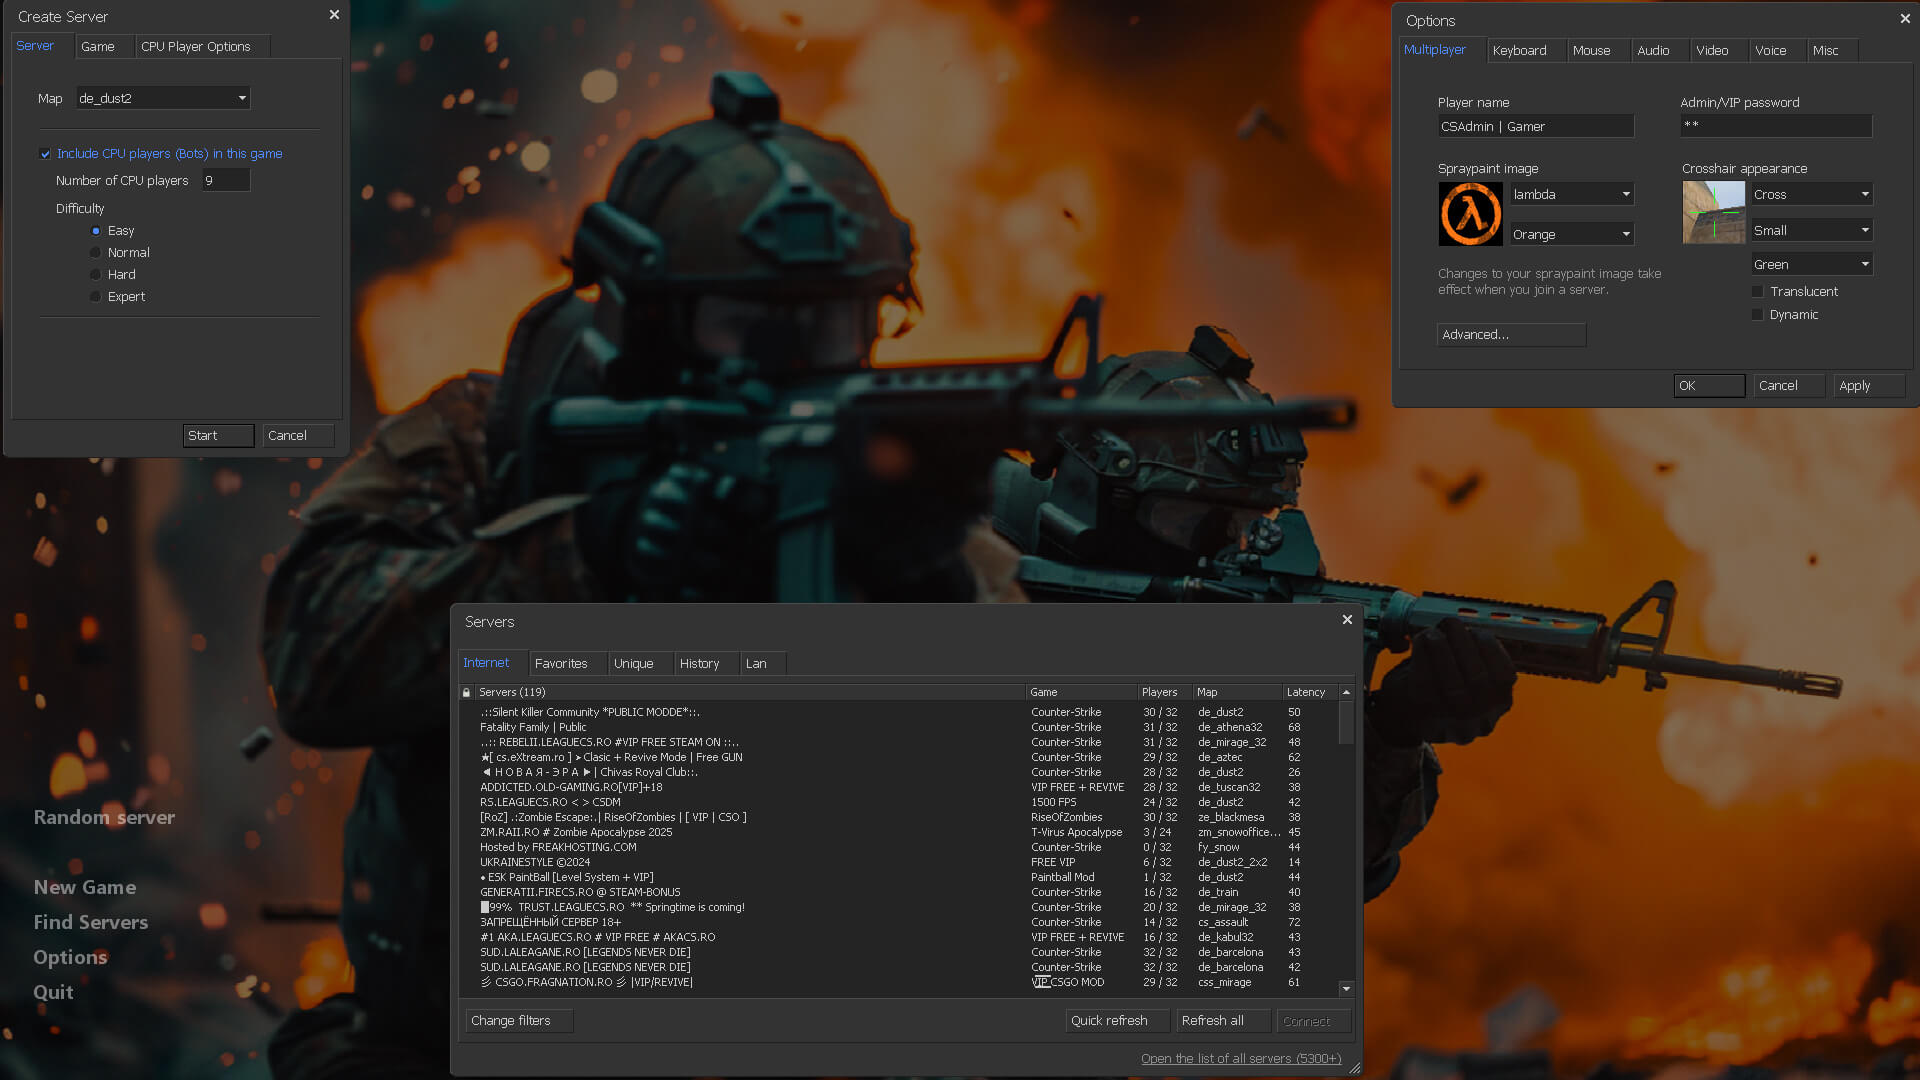Click Apply in the Options window
Image resolution: width=1920 pixels, height=1080 pixels.
pyautogui.click(x=1869, y=386)
